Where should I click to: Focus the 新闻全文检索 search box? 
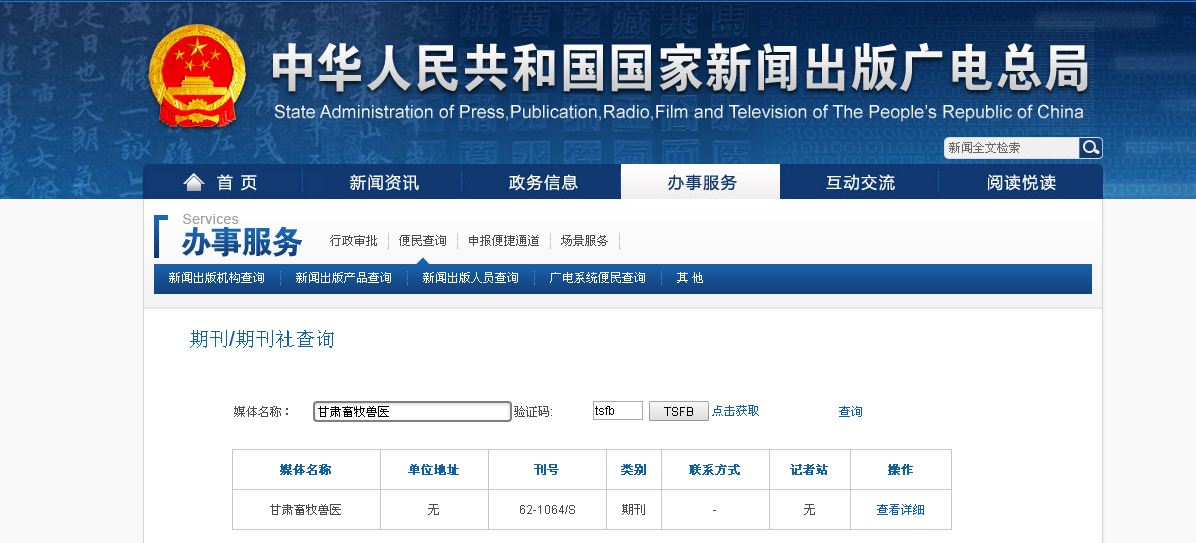click(1011, 148)
